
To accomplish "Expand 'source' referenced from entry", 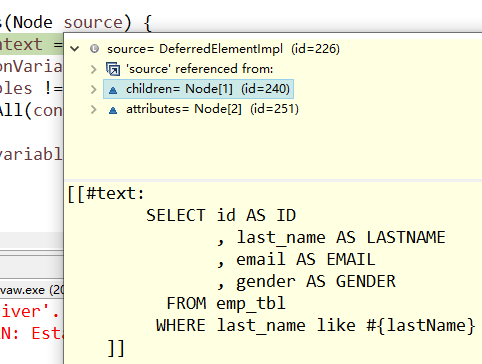I will 94,69.
